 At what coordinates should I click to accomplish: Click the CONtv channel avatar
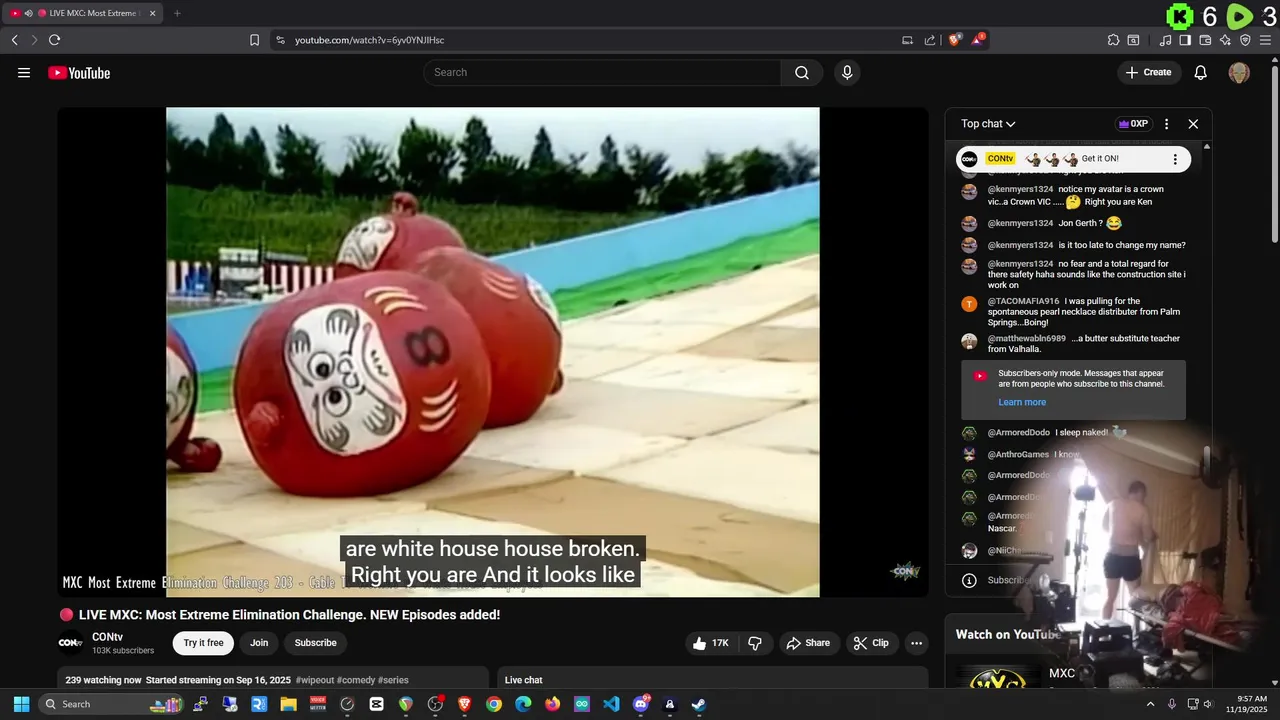click(x=70, y=643)
